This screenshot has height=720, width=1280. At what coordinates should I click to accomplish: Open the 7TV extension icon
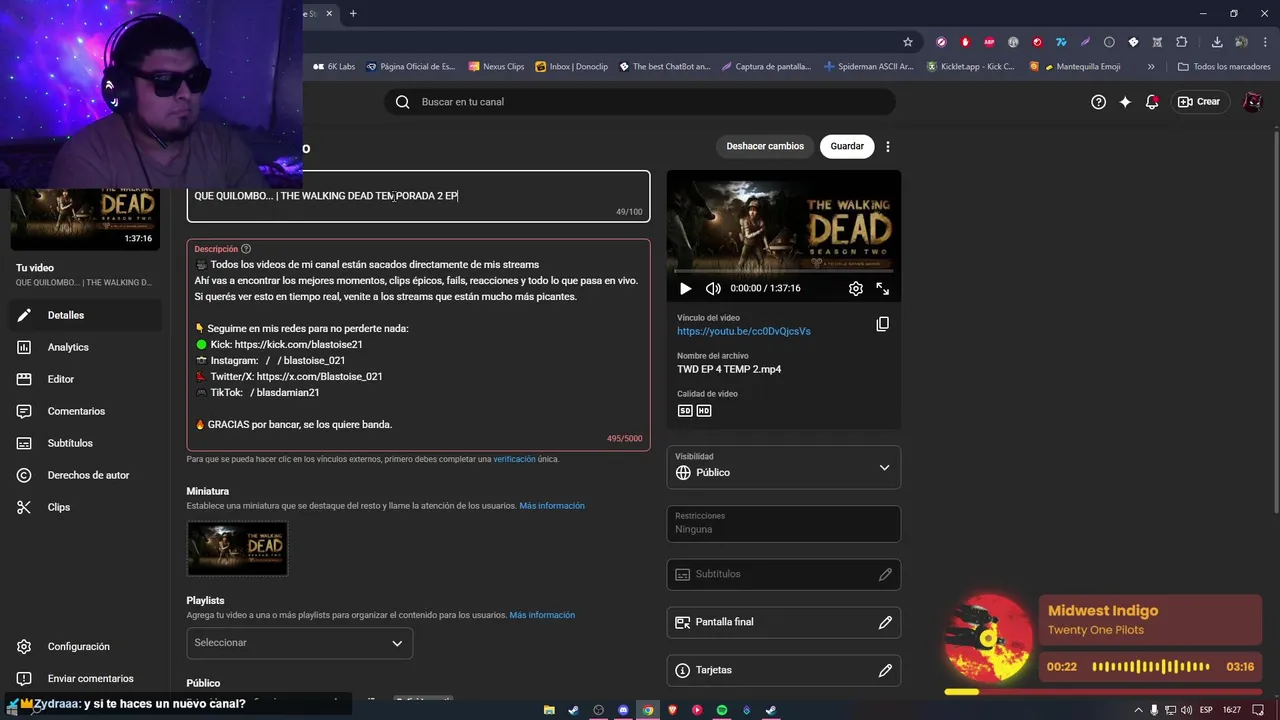click(x=1061, y=42)
